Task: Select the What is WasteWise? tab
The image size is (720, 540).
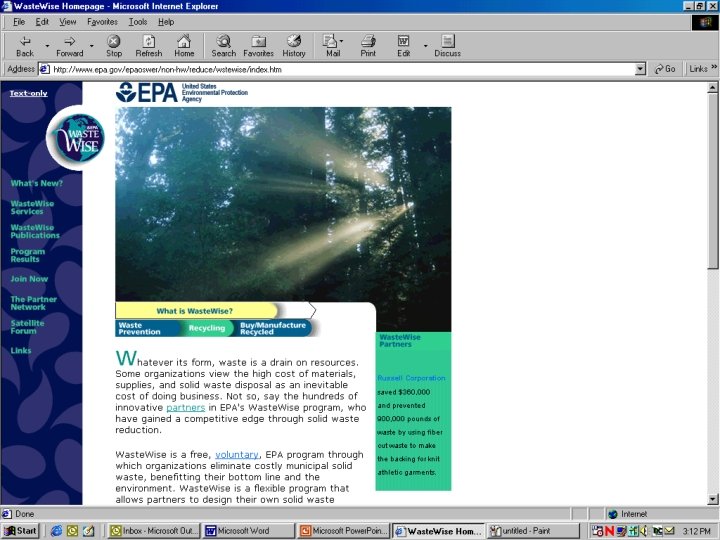Action: click(194, 311)
